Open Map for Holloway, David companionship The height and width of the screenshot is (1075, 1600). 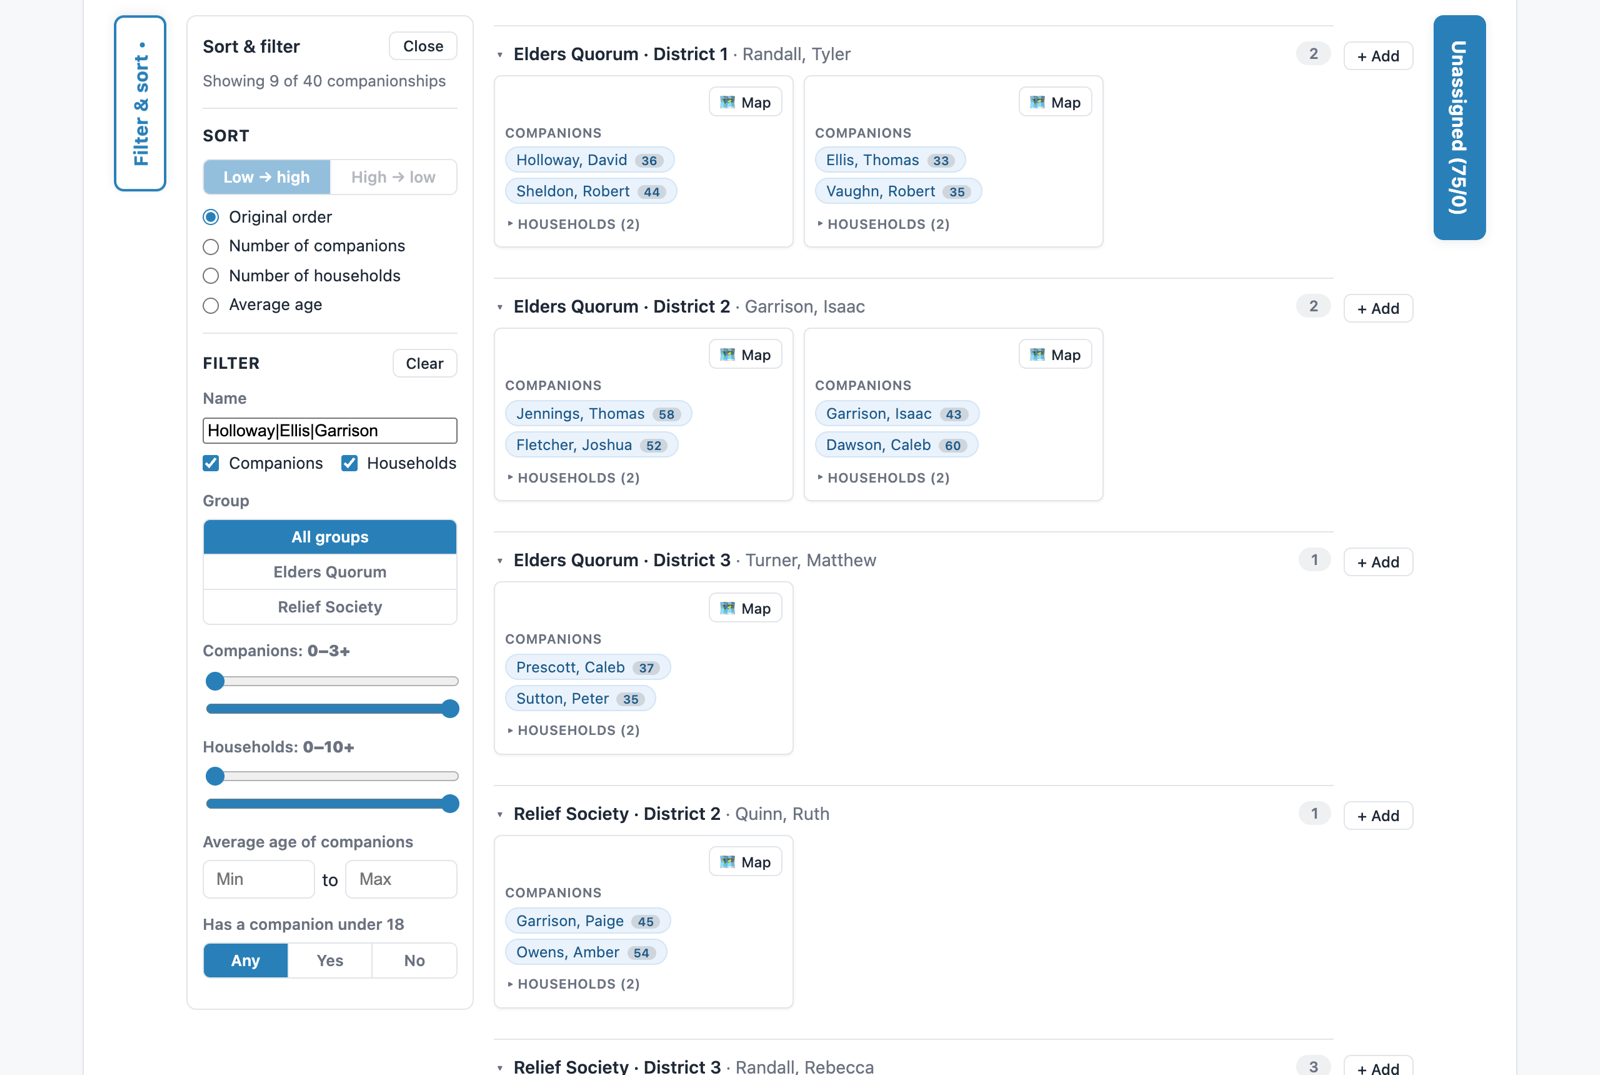[x=746, y=102]
